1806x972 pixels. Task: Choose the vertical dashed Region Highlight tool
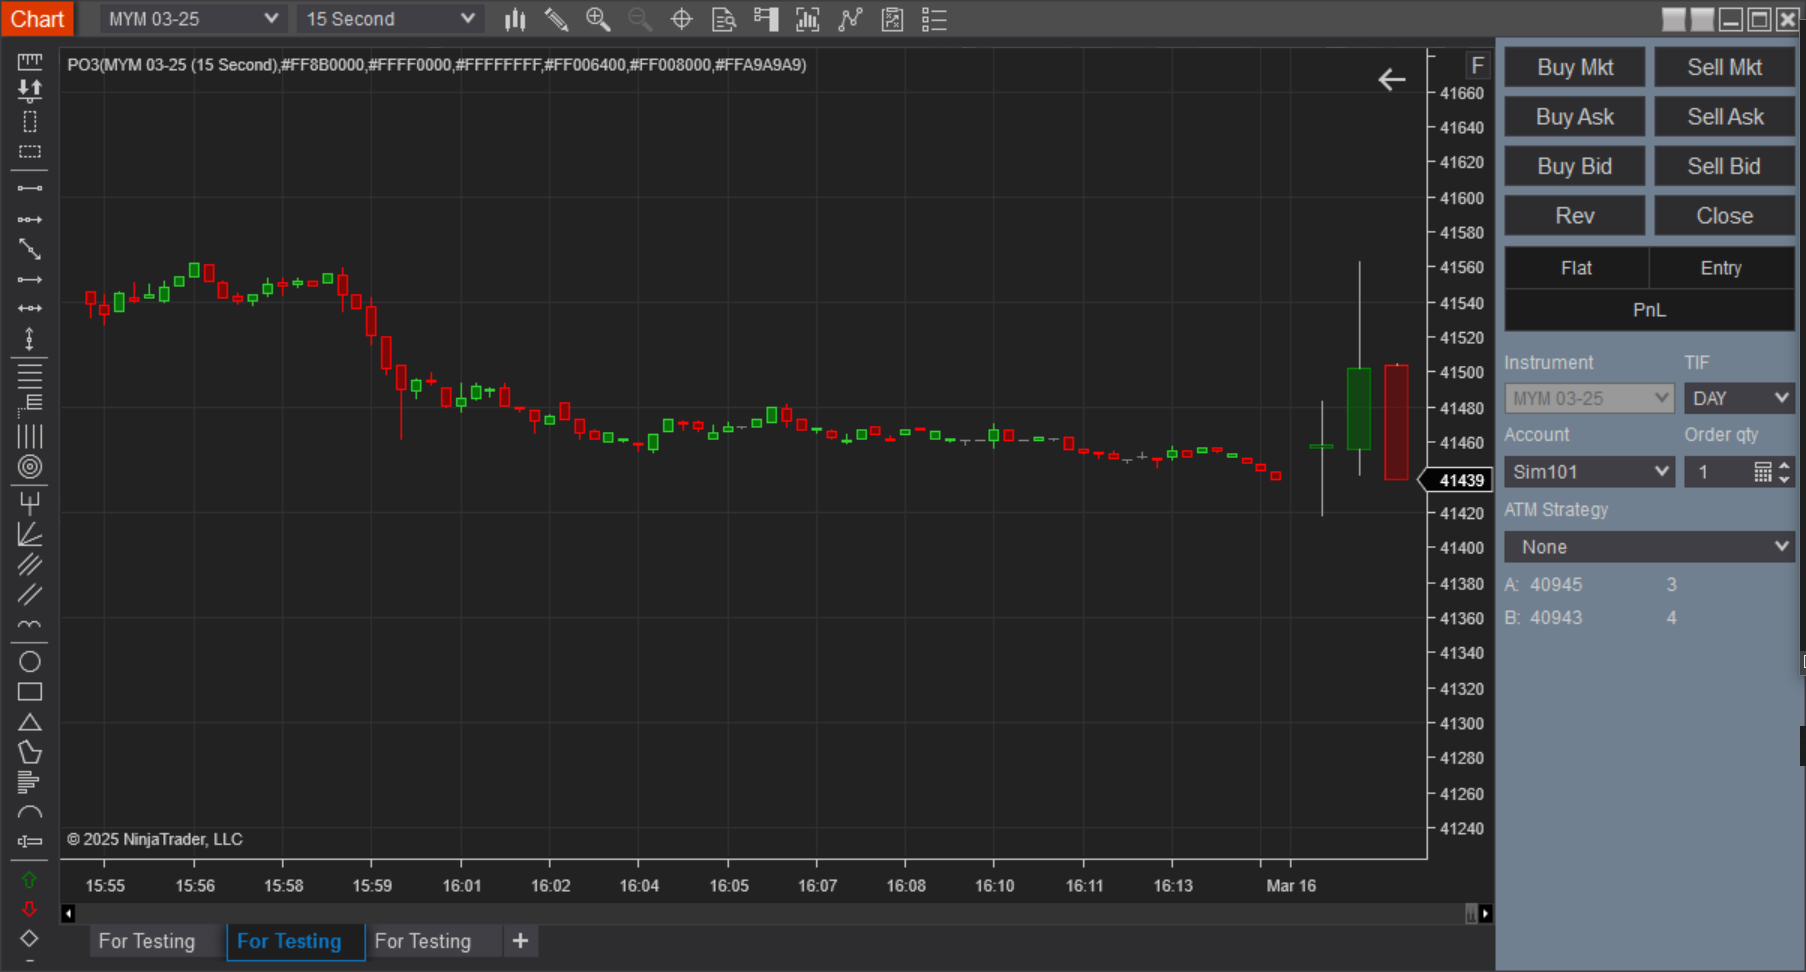(x=30, y=122)
